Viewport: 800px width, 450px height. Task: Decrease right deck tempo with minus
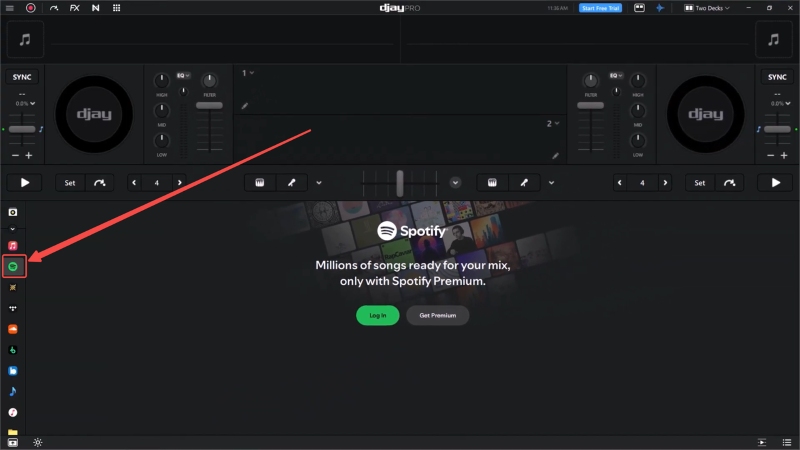point(770,155)
